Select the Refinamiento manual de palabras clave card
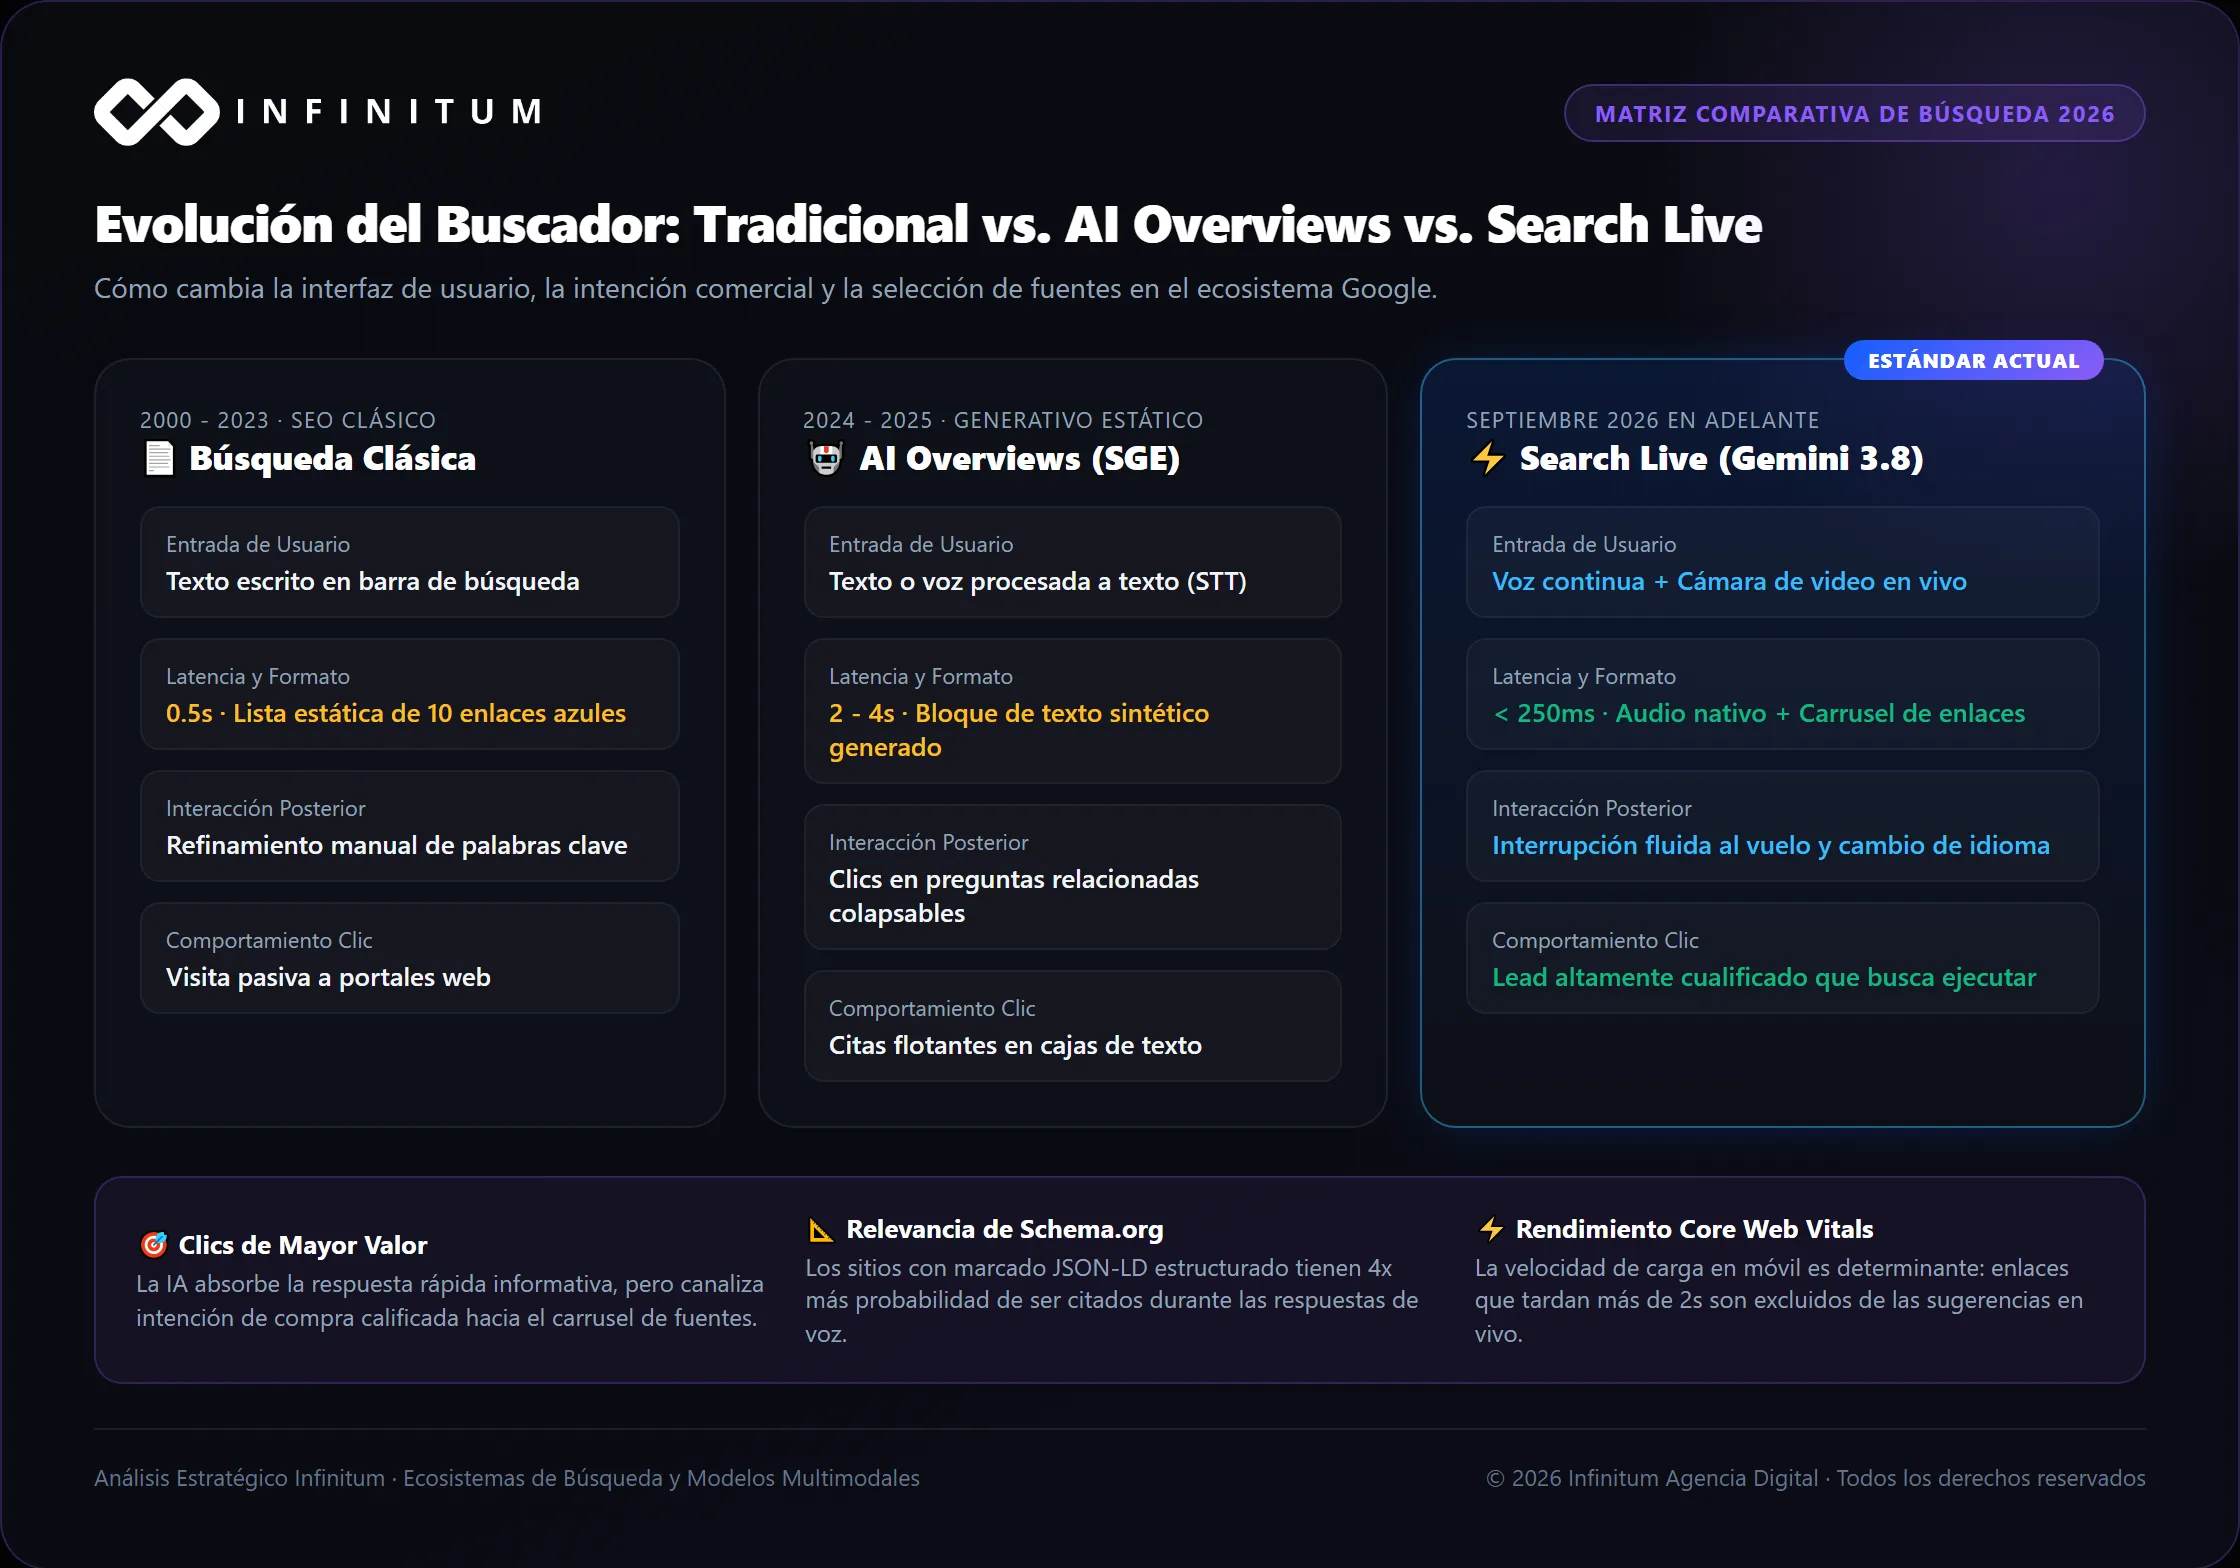 (x=410, y=826)
